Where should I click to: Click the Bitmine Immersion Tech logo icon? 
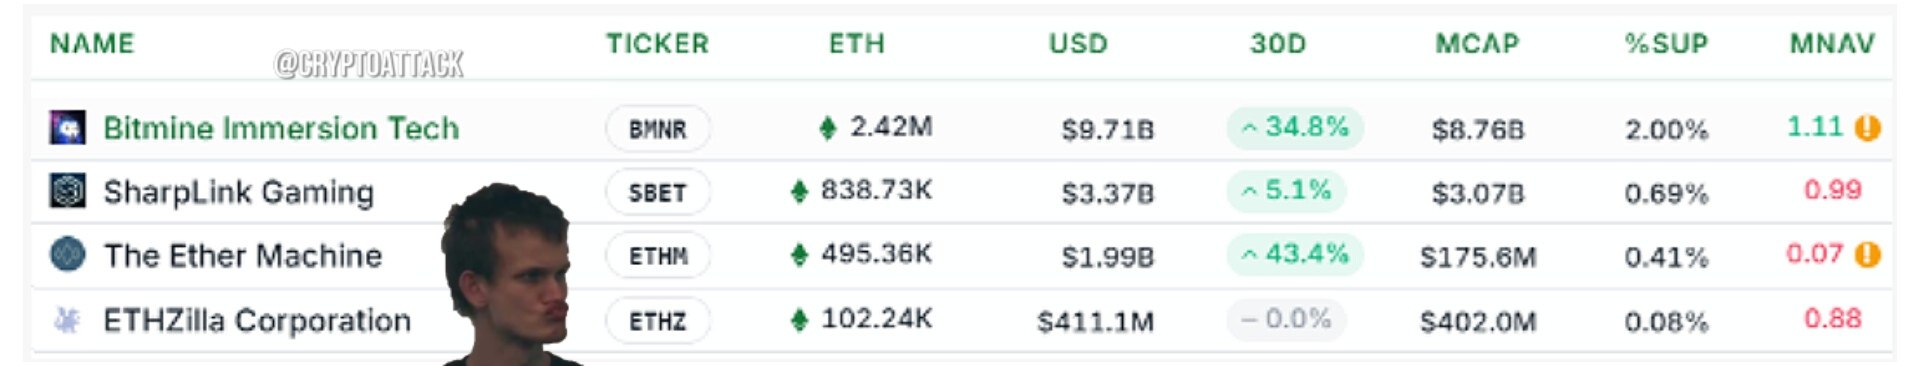[68, 128]
